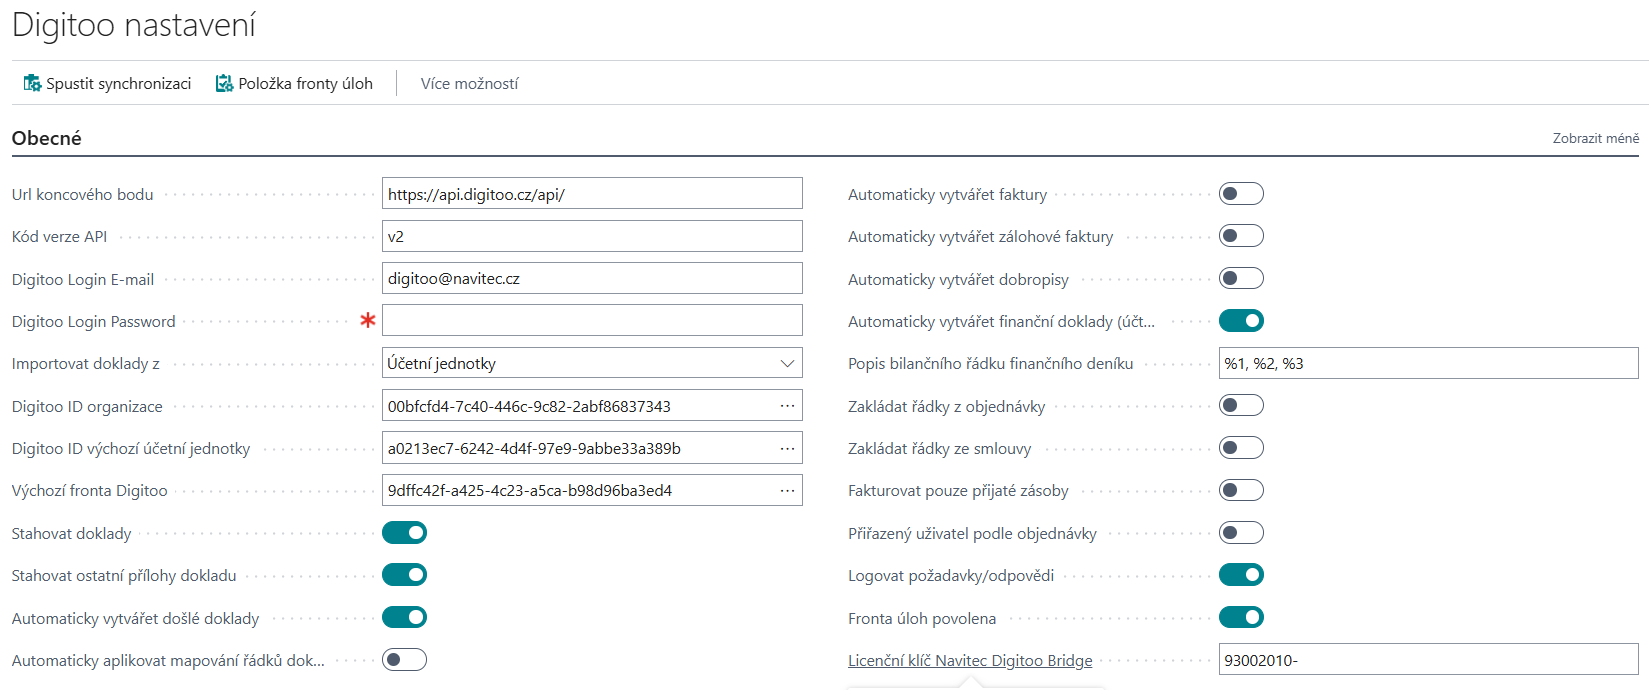This screenshot has width=1649, height=690.
Task: Click Kód verze API field
Action: pyautogui.click(x=592, y=236)
